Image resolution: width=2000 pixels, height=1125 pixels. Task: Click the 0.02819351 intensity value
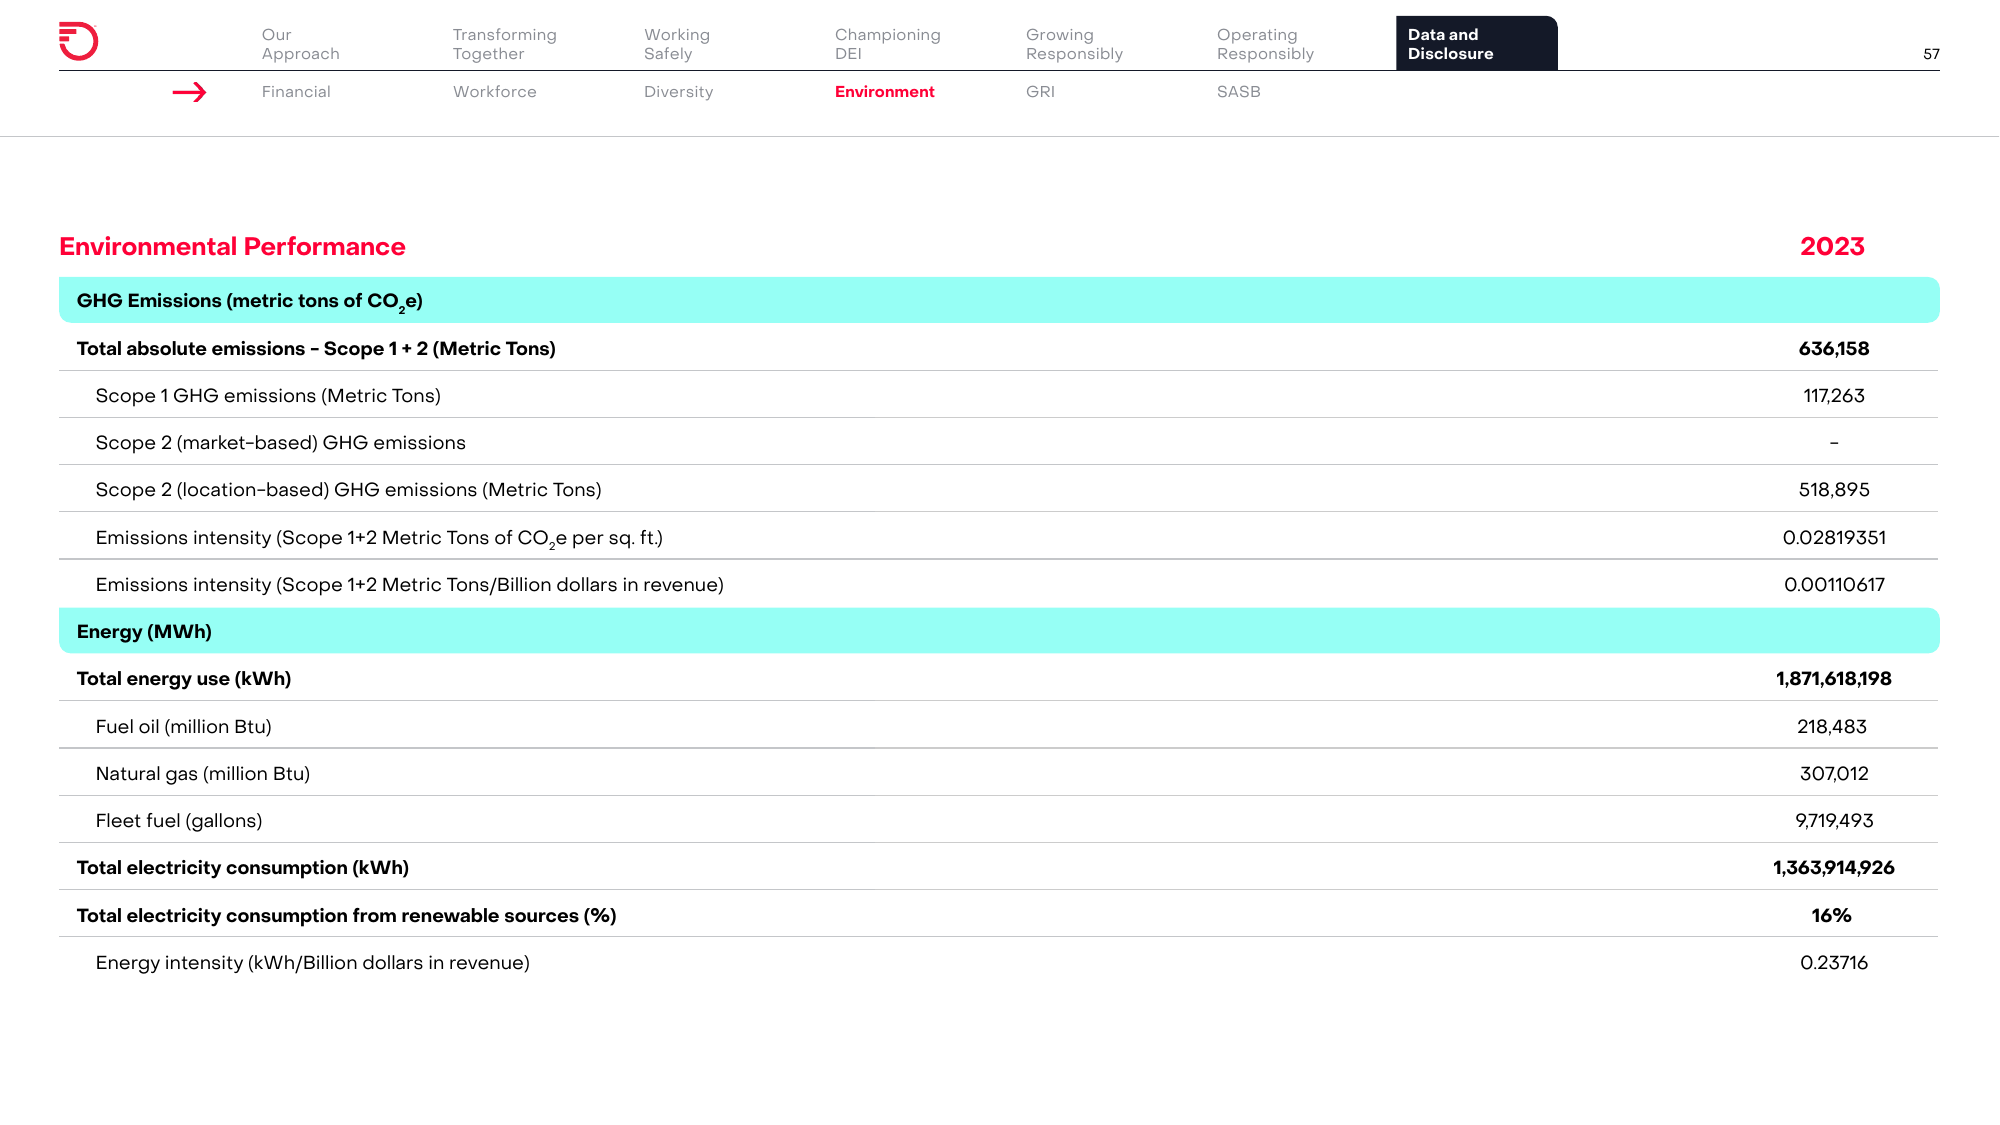[x=1833, y=538]
